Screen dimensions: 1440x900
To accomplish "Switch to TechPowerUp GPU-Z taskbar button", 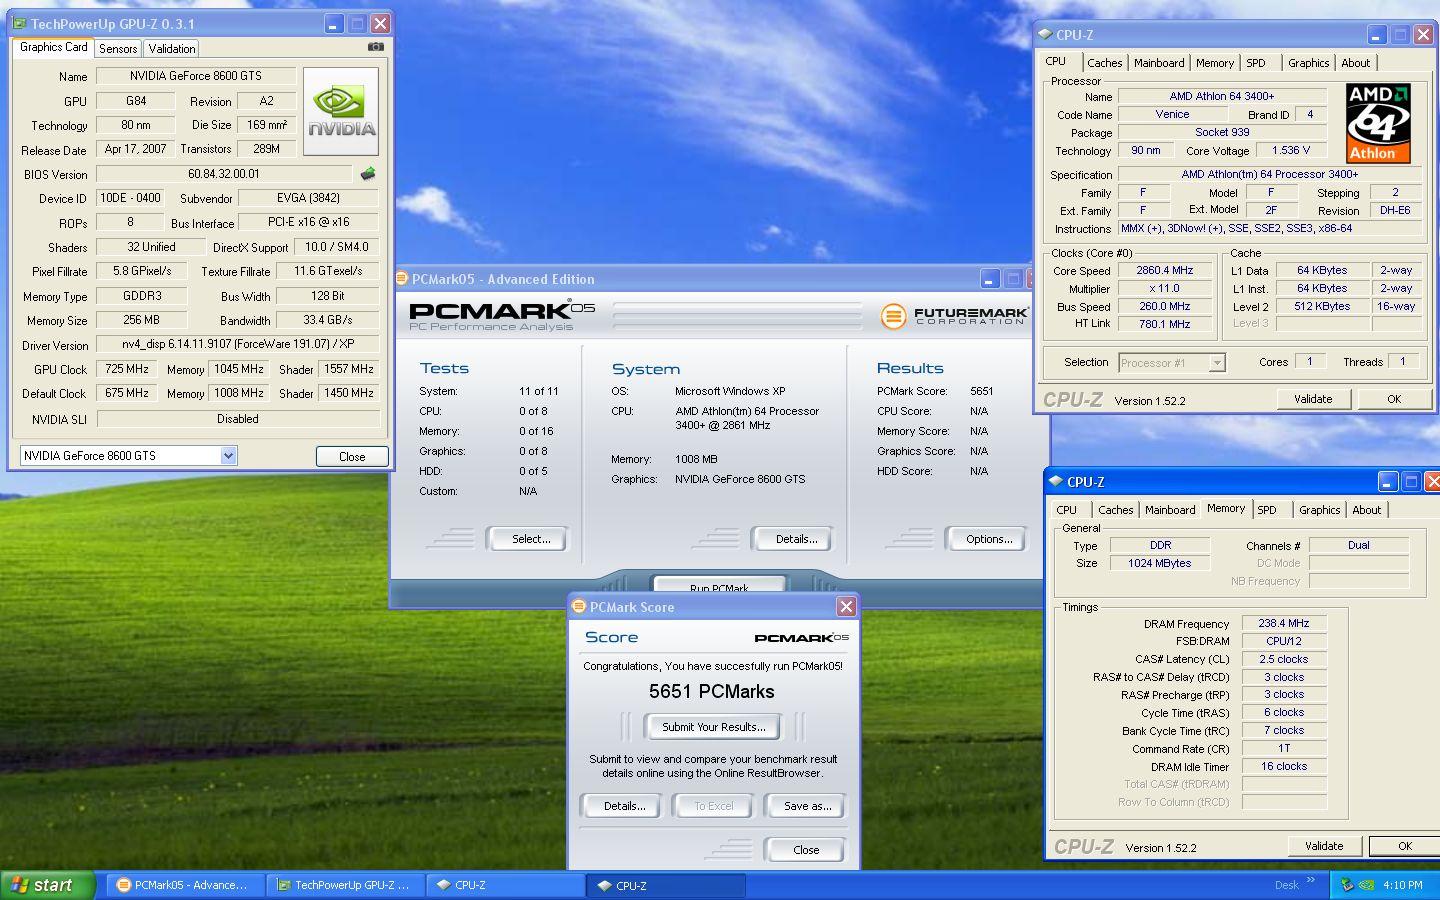I will point(344,885).
